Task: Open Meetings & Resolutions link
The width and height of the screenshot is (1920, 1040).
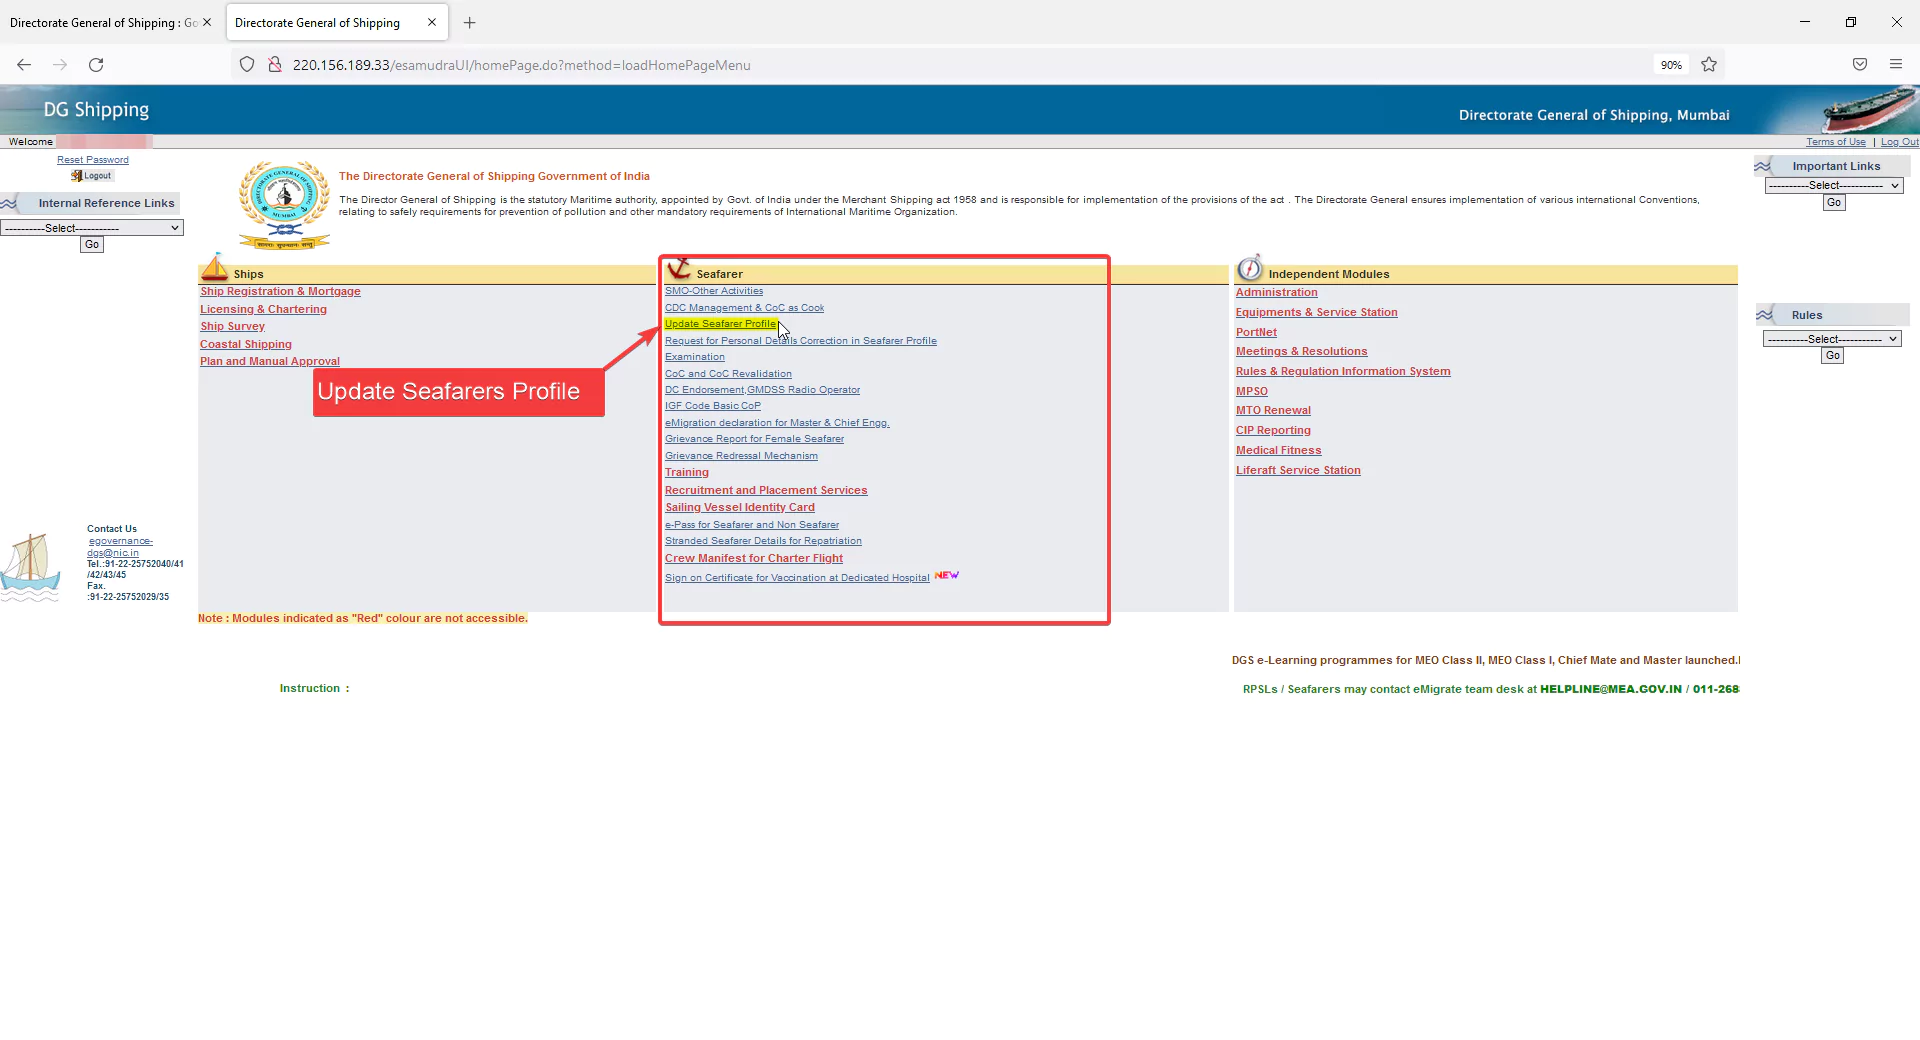Action: [x=1301, y=352]
